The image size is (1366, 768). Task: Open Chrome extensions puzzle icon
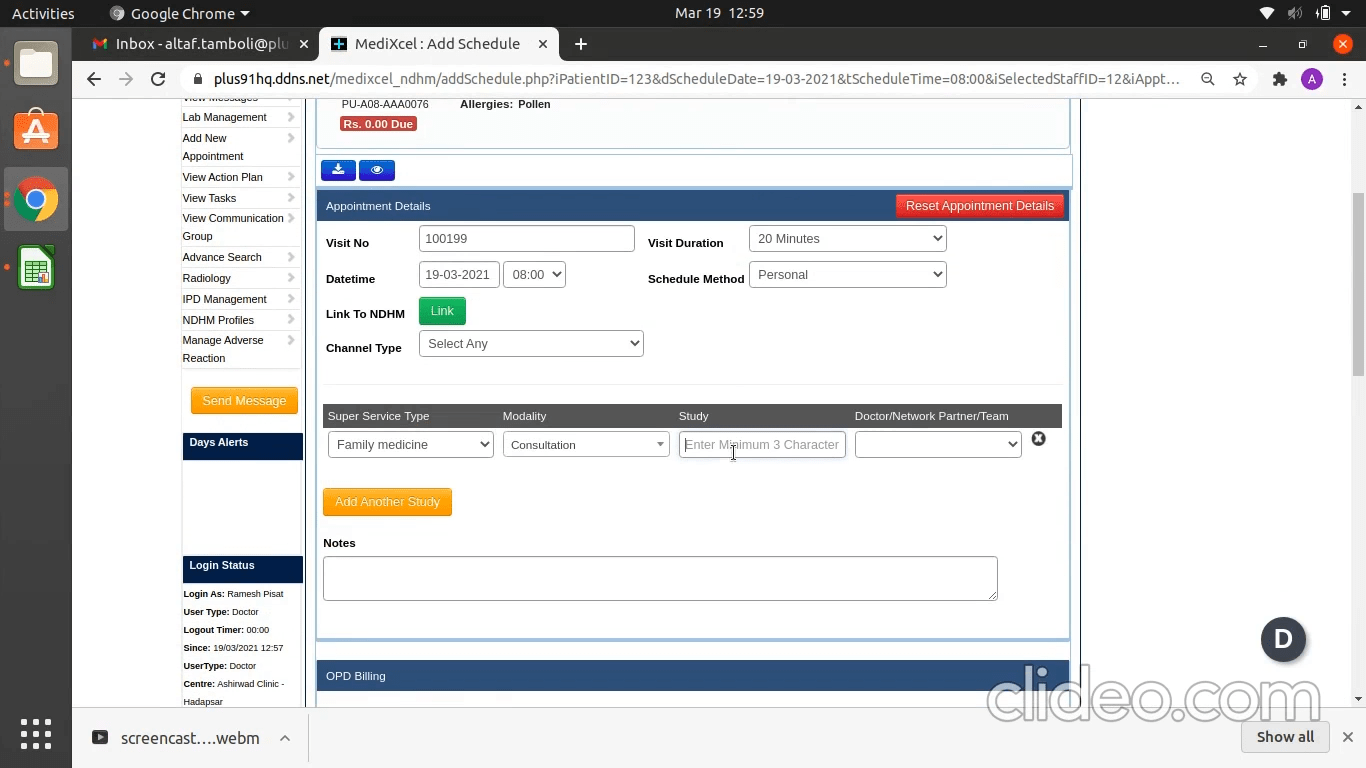click(x=1279, y=79)
